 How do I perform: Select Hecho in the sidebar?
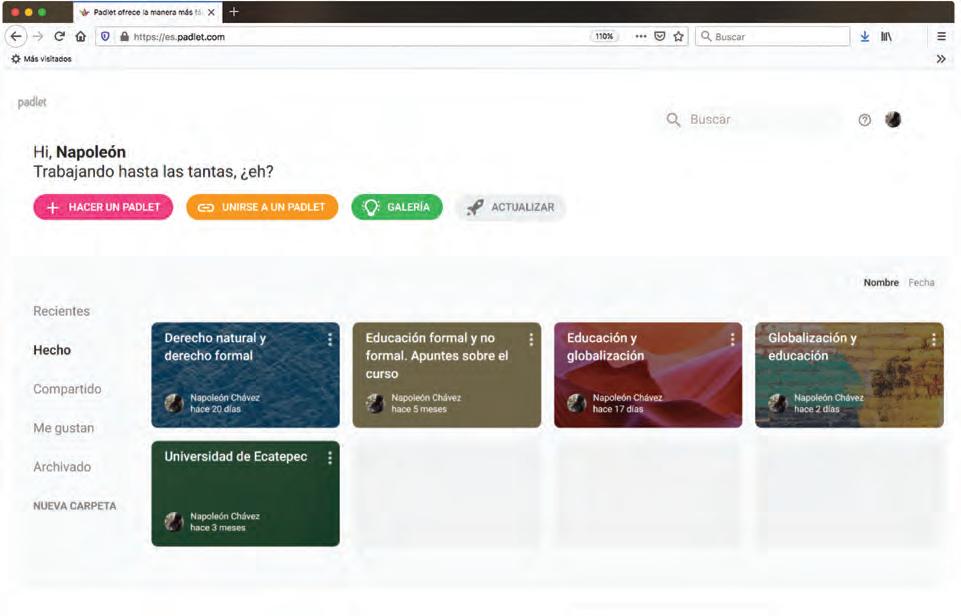coord(52,350)
